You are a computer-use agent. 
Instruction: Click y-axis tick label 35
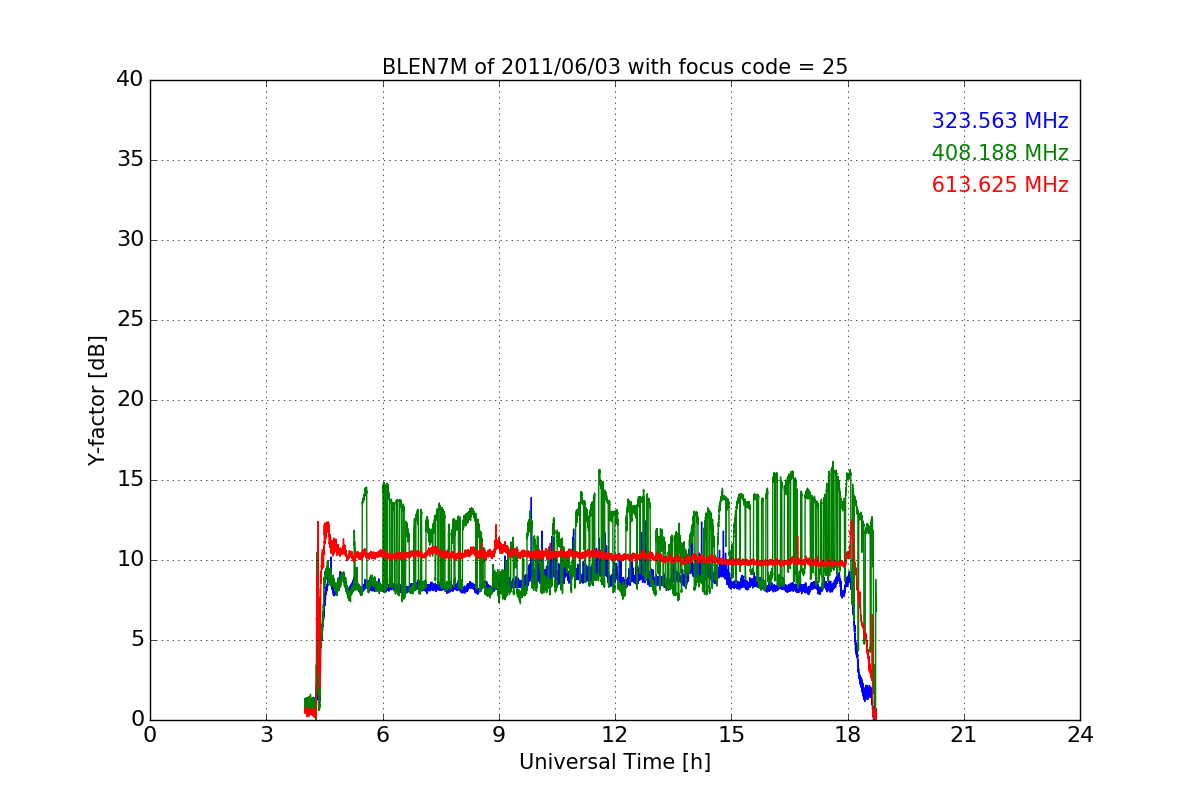click(130, 160)
